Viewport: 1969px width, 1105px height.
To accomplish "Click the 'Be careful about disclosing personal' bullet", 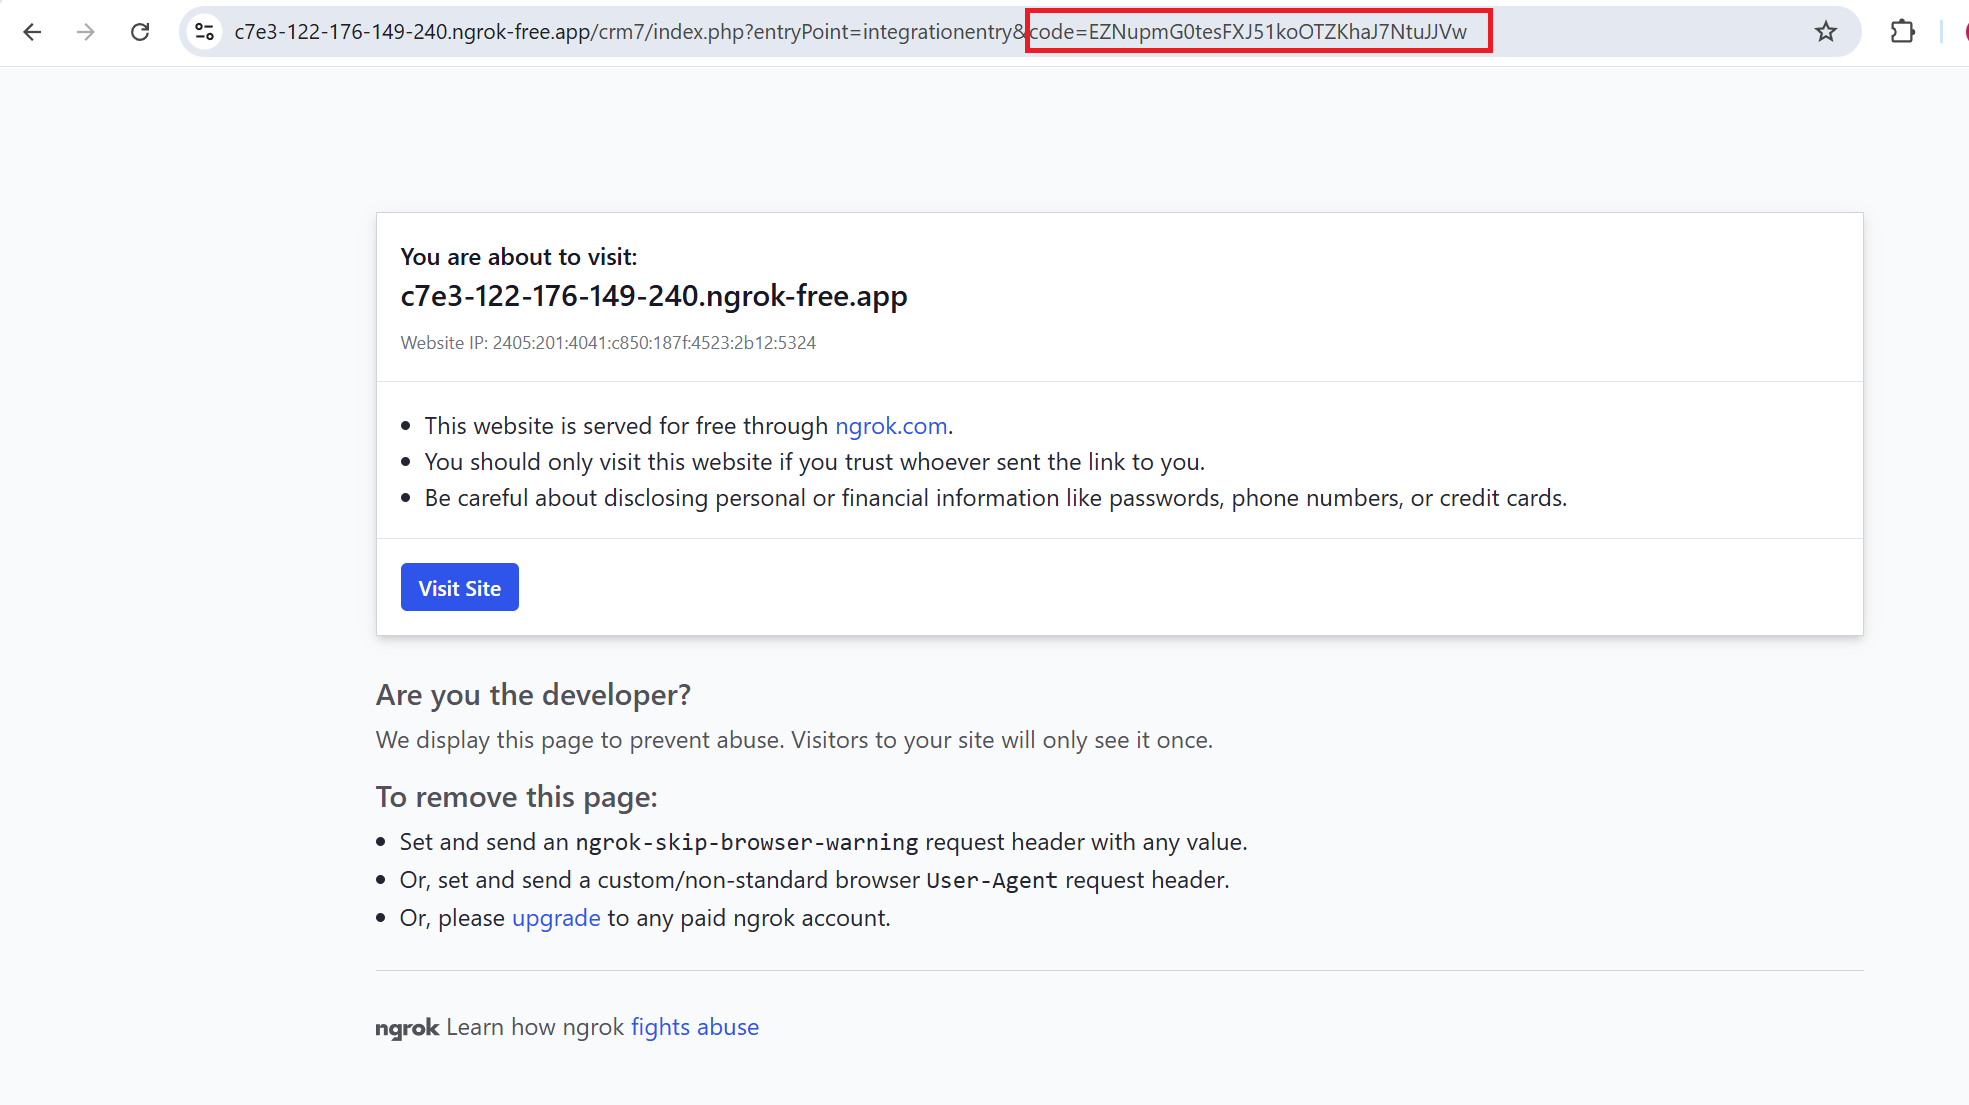I will coord(995,498).
